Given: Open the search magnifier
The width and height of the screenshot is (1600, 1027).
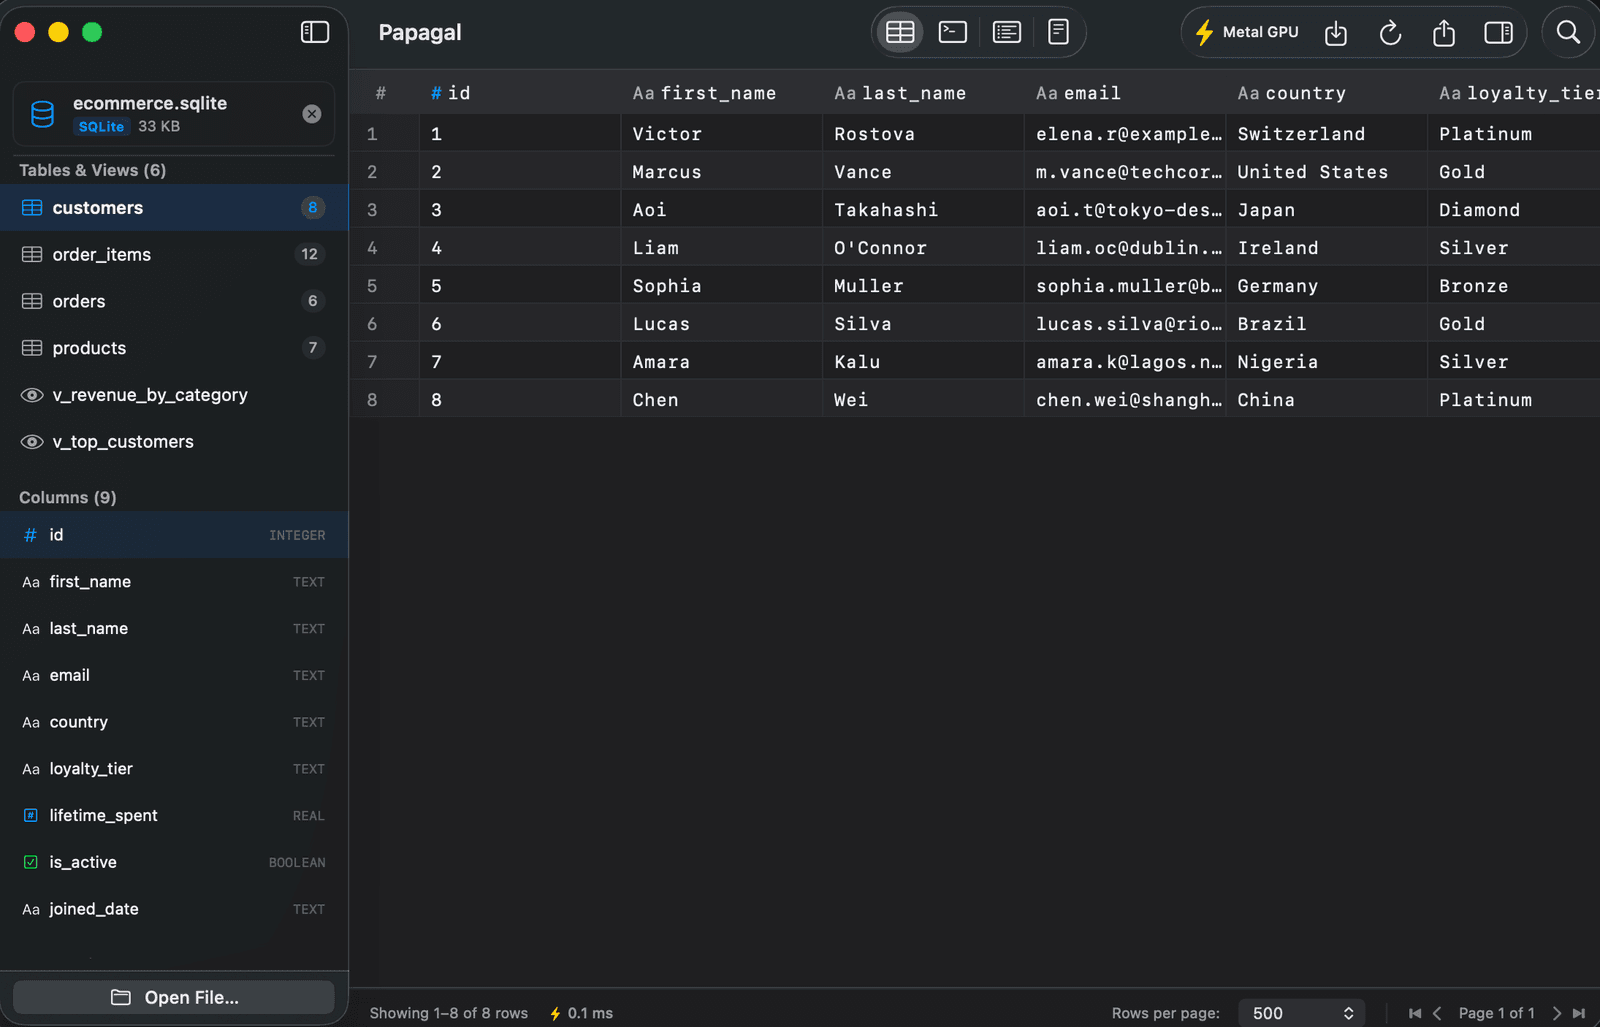Looking at the screenshot, I should pos(1568,33).
